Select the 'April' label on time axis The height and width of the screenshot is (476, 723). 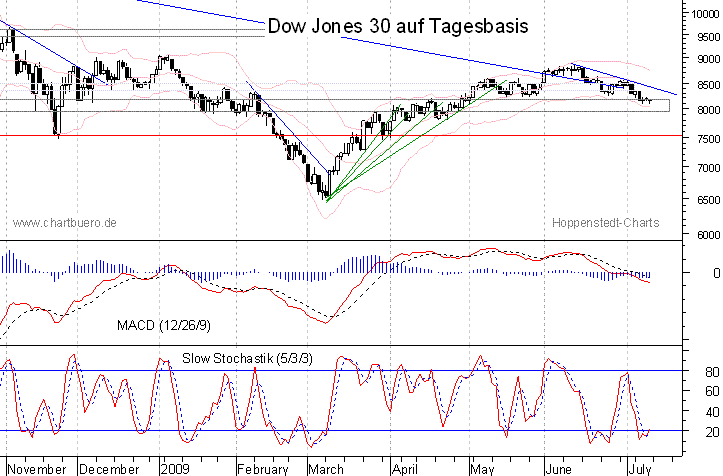(404, 470)
